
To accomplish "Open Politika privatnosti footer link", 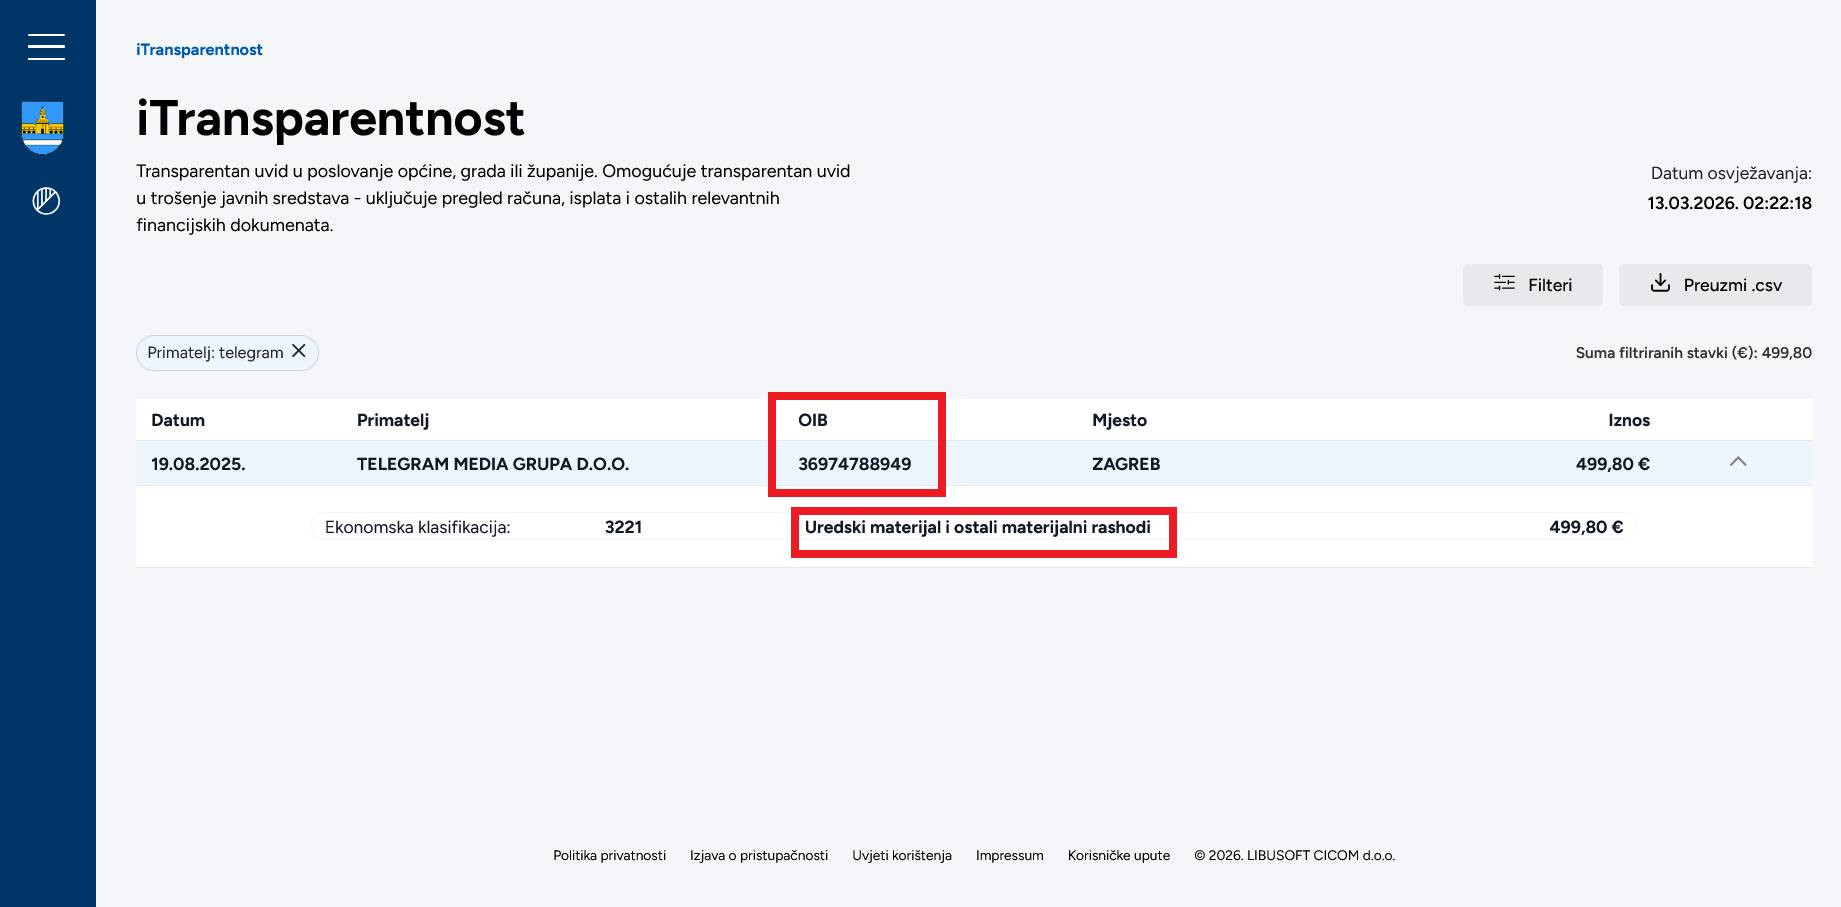I will click(x=609, y=855).
